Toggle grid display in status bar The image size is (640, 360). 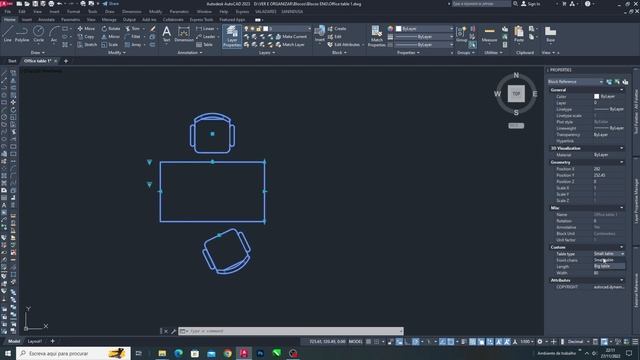(x=368, y=341)
